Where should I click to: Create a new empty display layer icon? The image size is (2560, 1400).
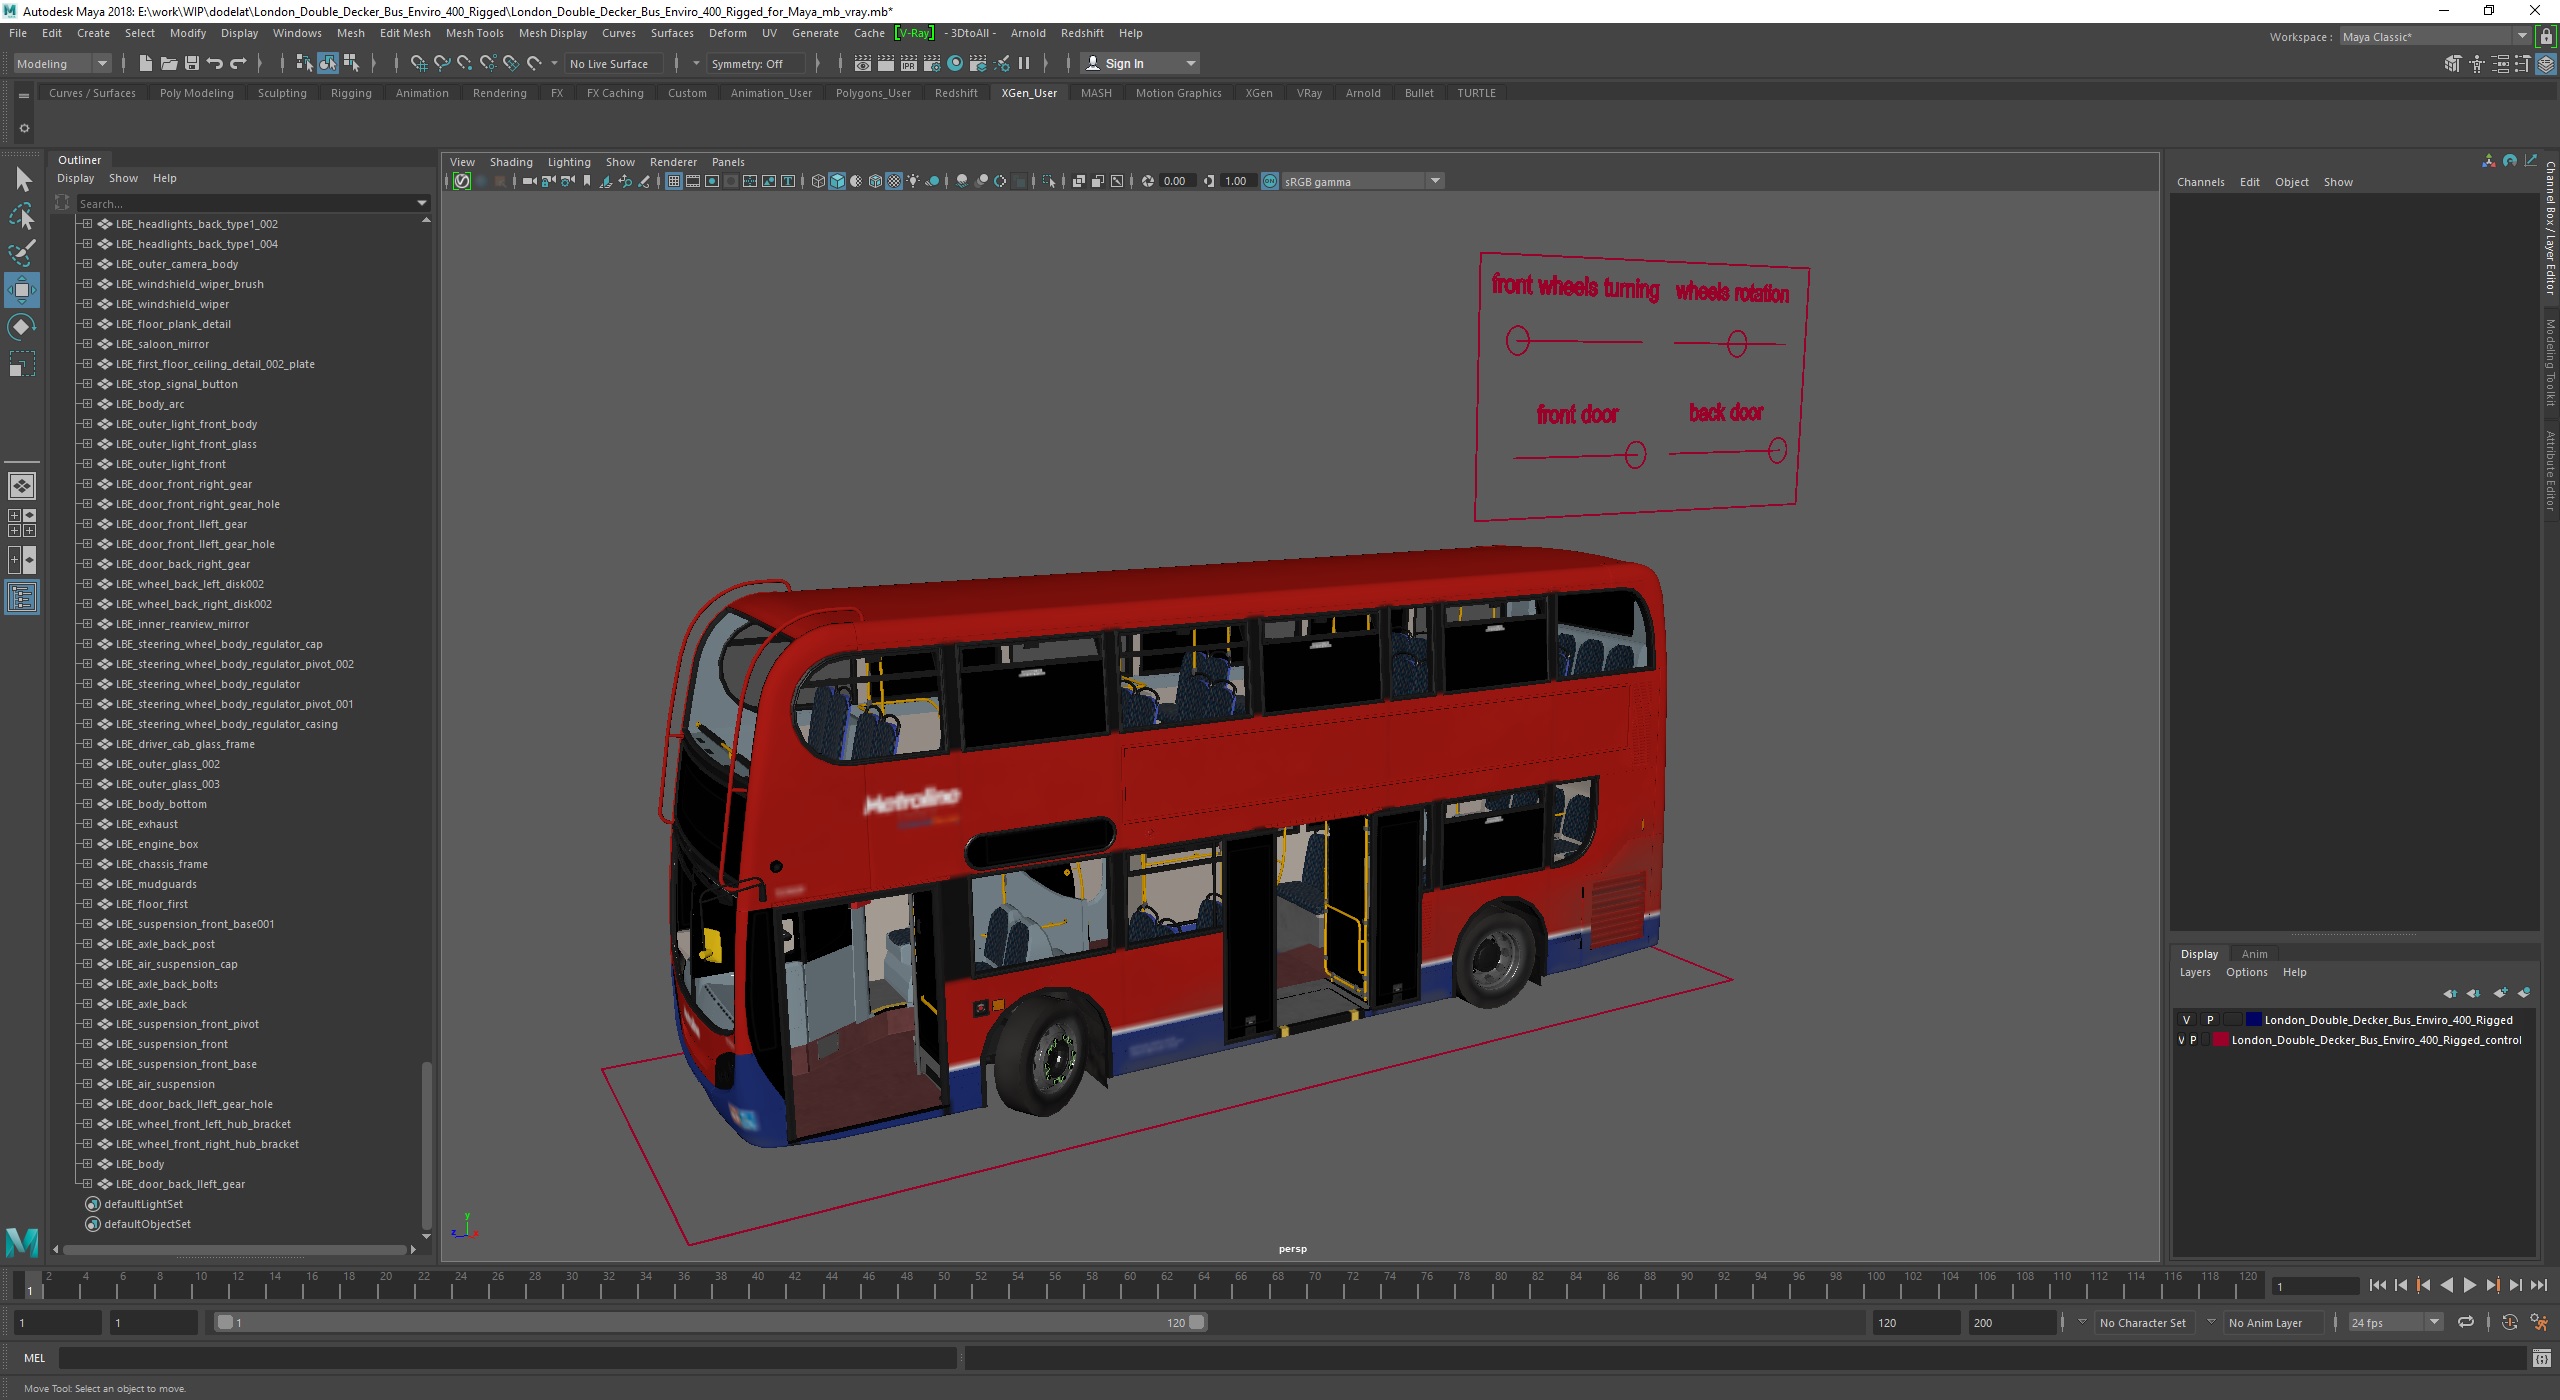pyautogui.click(x=2500, y=993)
